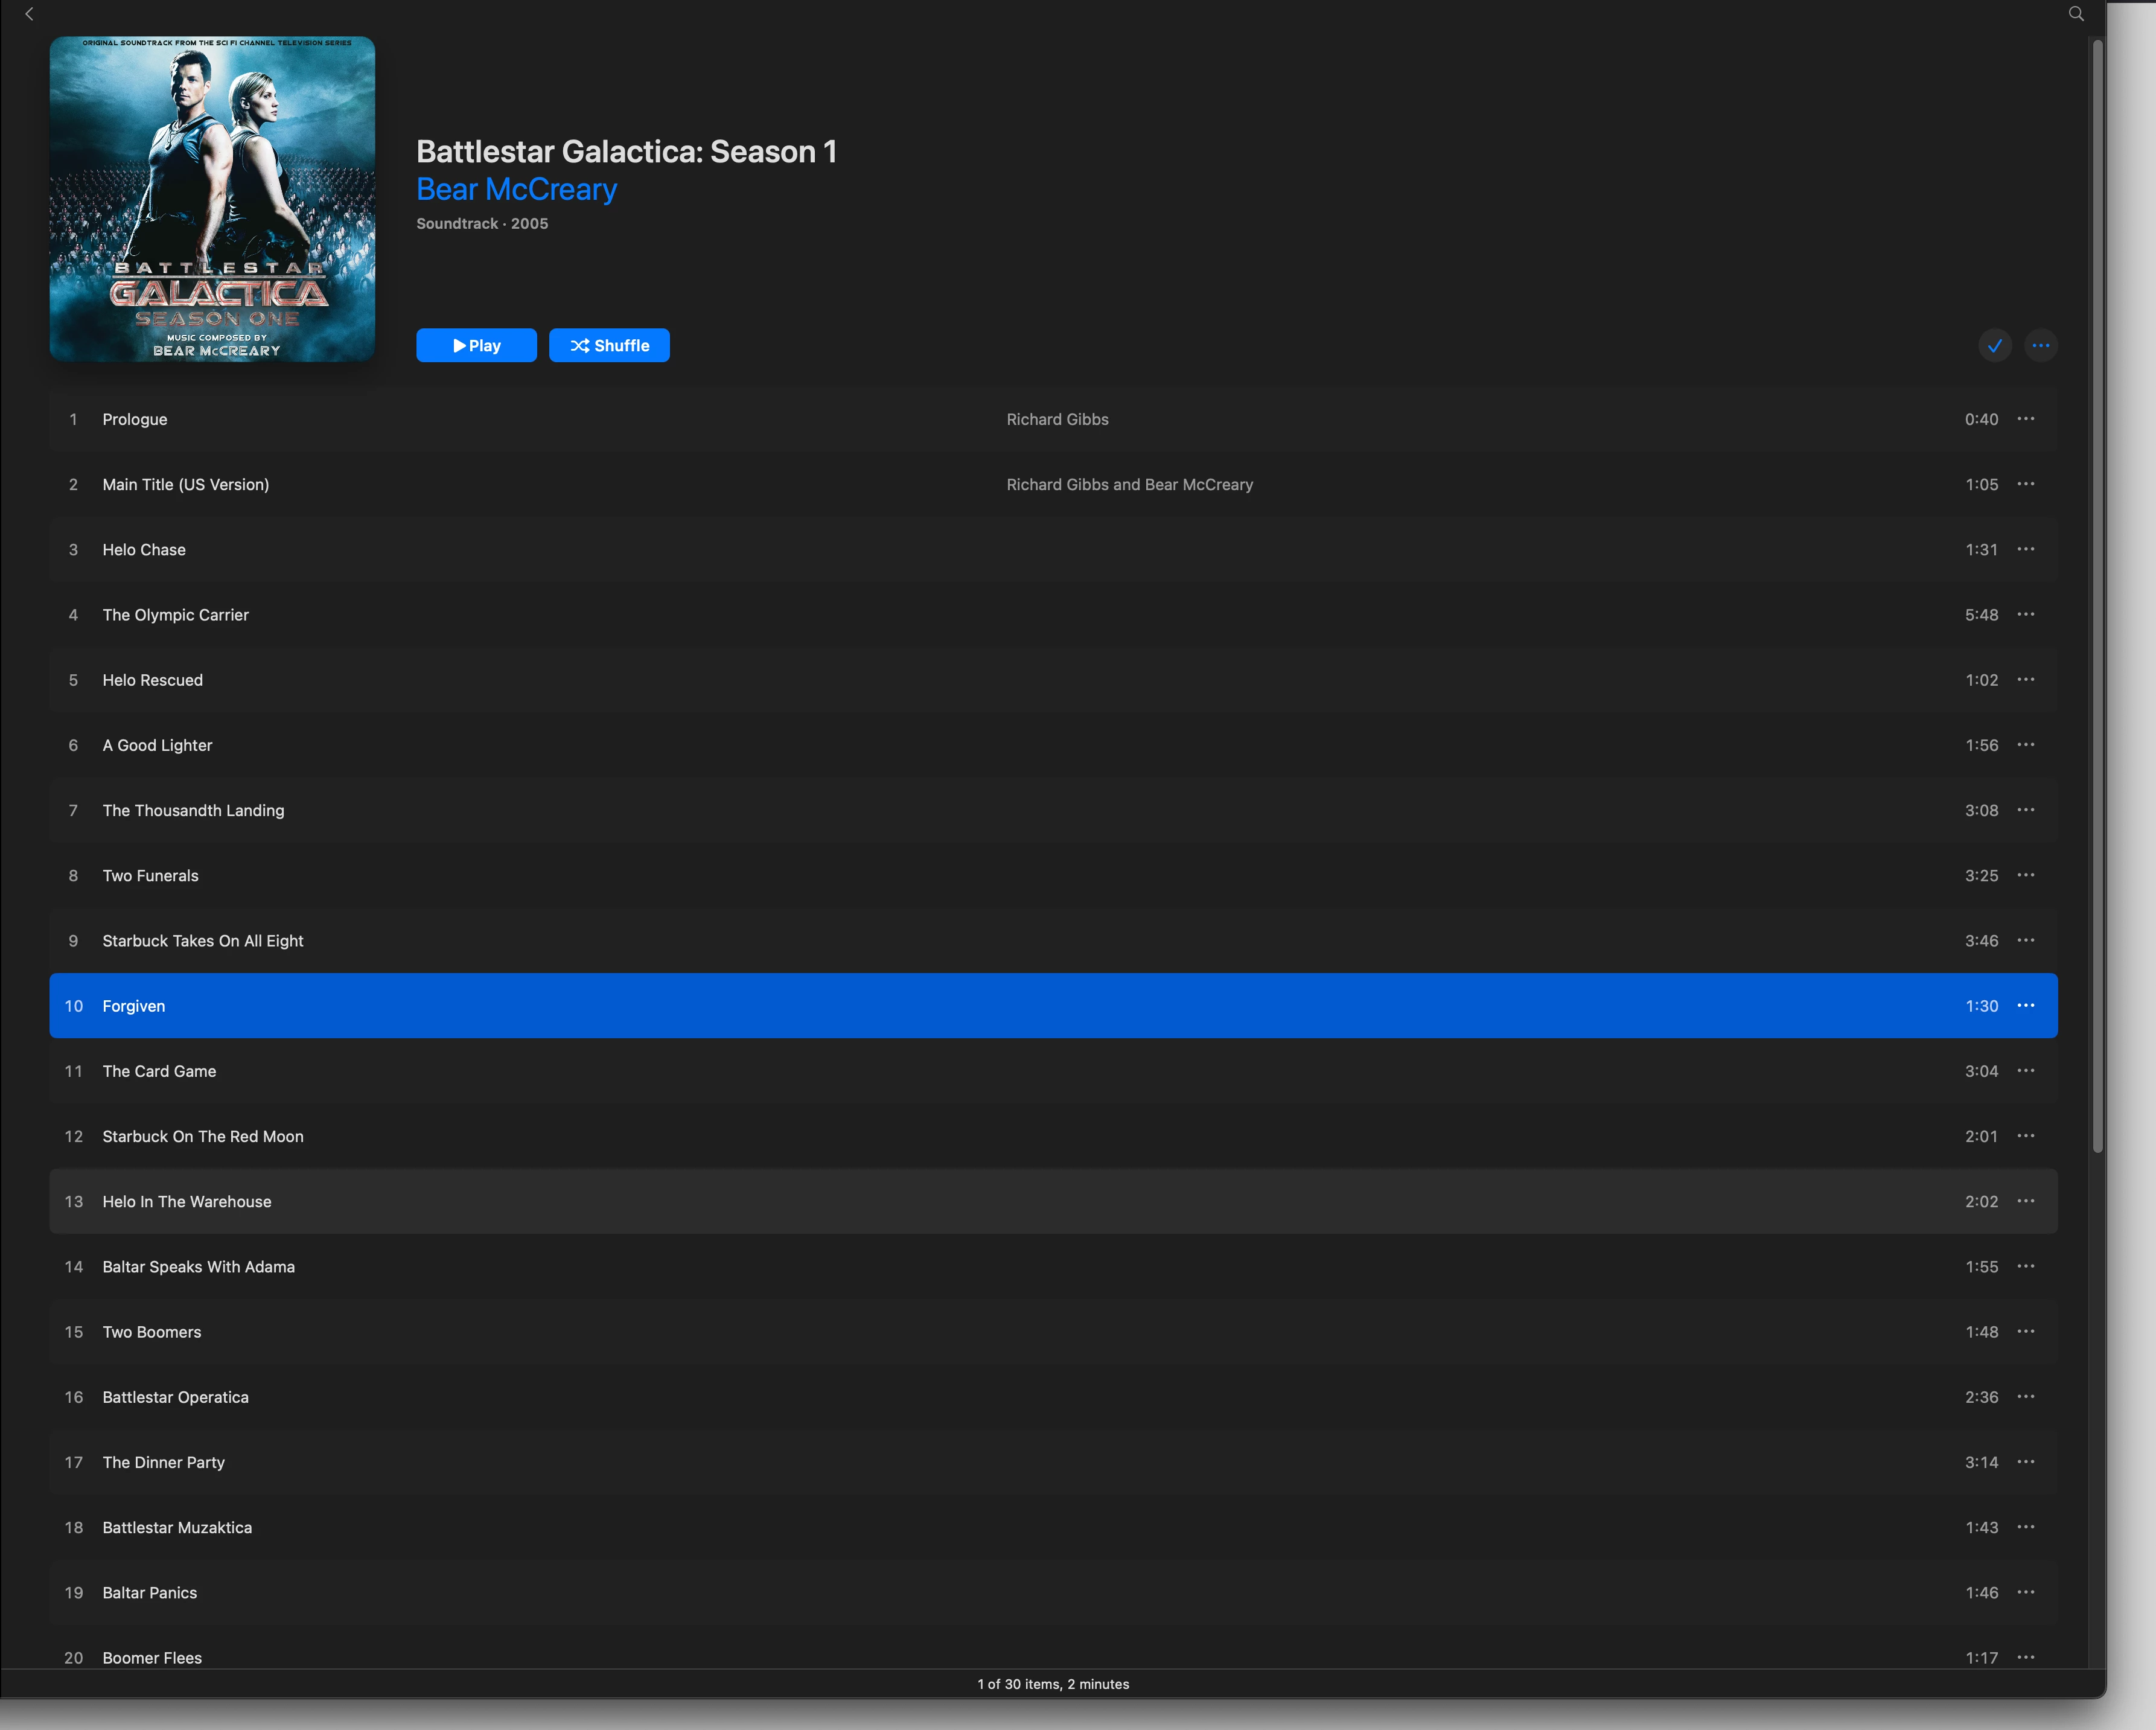Open Bear McCreary artist link
2156x1730 pixels.
pyautogui.click(x=516, y=189)
